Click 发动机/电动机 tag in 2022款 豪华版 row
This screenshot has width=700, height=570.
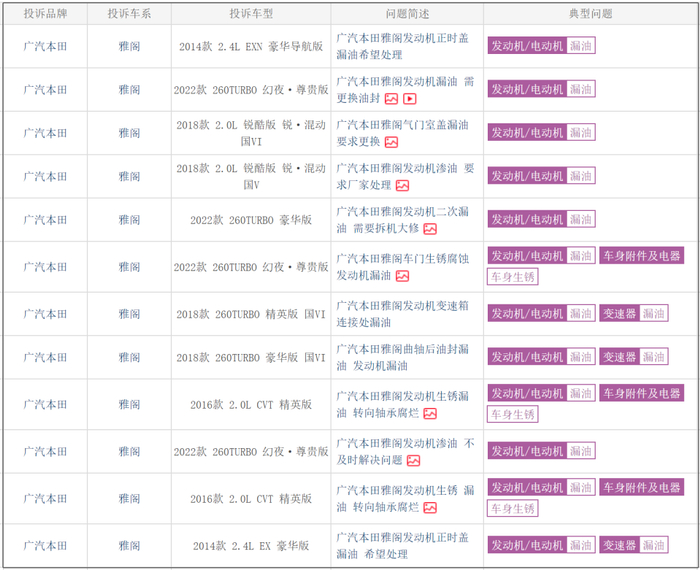tap(527, 219)
